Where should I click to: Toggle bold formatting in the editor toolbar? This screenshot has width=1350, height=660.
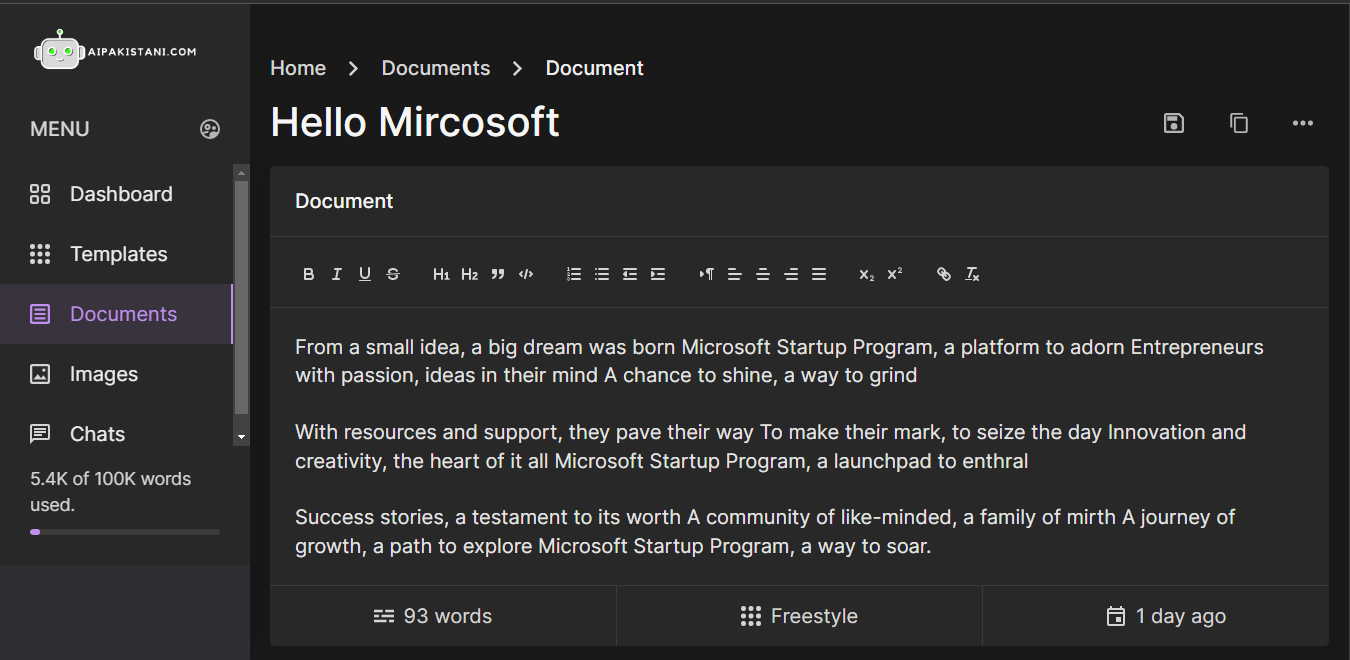click(x=309, y=274)
